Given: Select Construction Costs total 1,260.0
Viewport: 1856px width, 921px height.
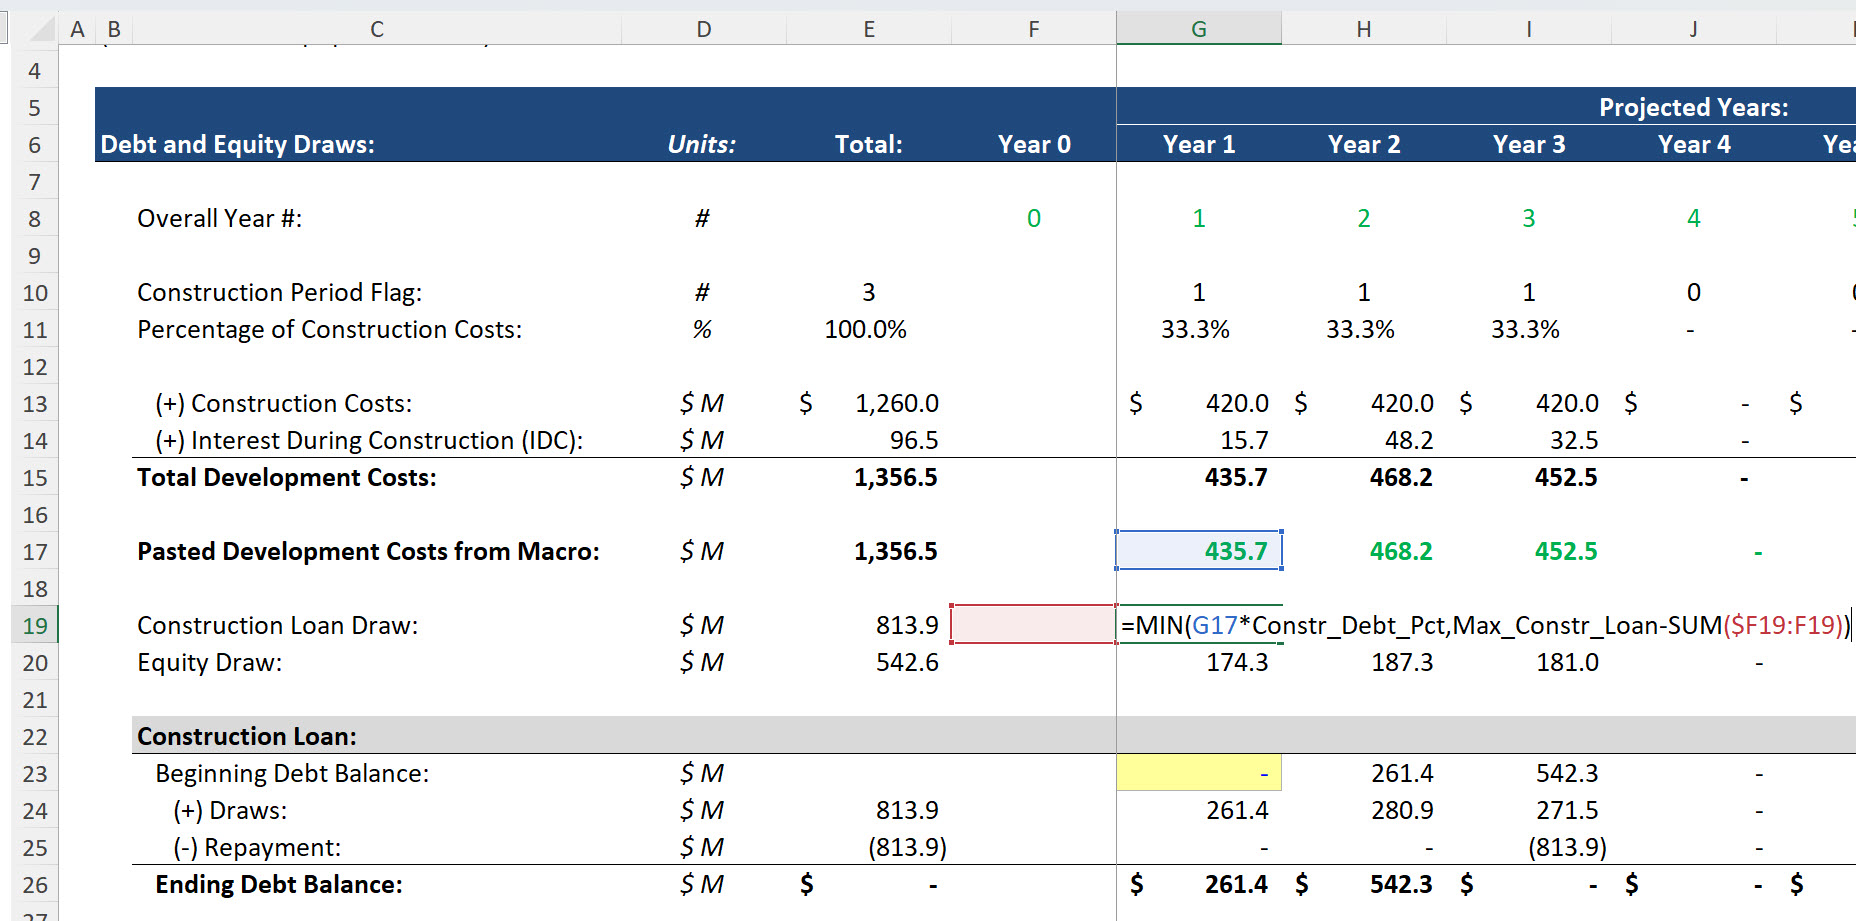Looking at the screenshot, I should click(897, 403).
